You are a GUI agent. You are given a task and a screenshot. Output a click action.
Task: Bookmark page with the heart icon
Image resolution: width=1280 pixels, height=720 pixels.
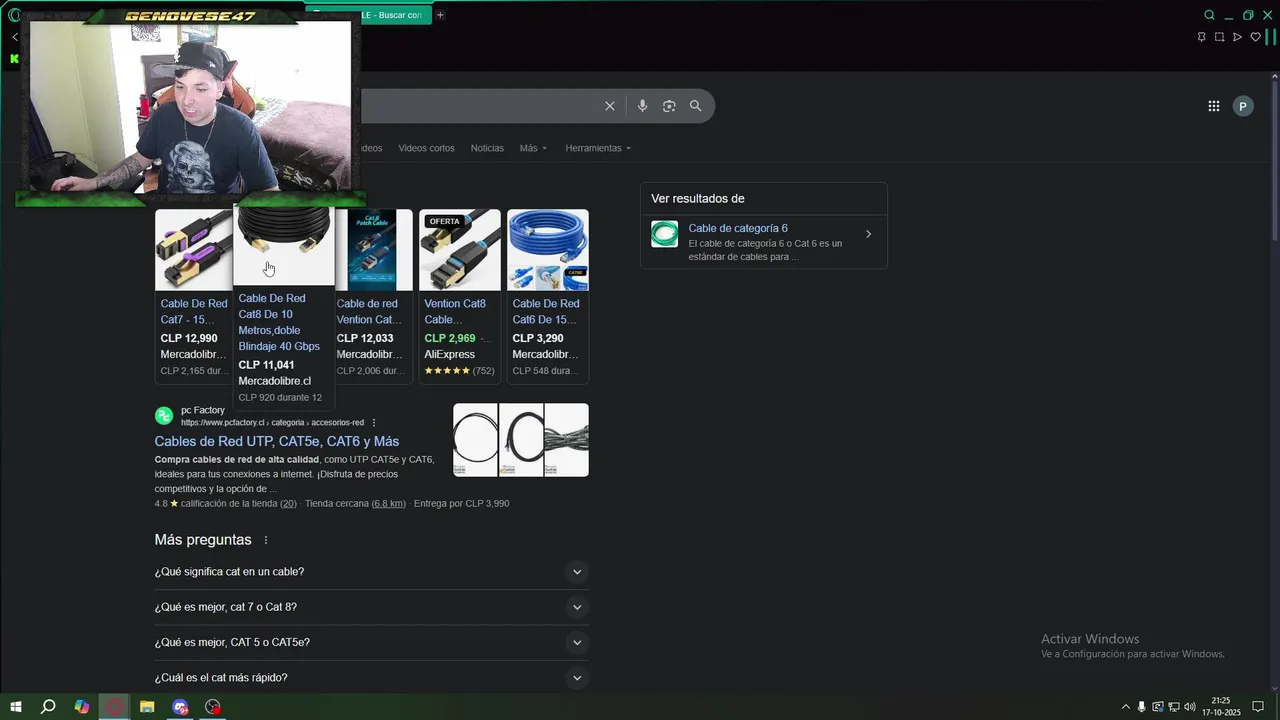tap(1255, 37)
